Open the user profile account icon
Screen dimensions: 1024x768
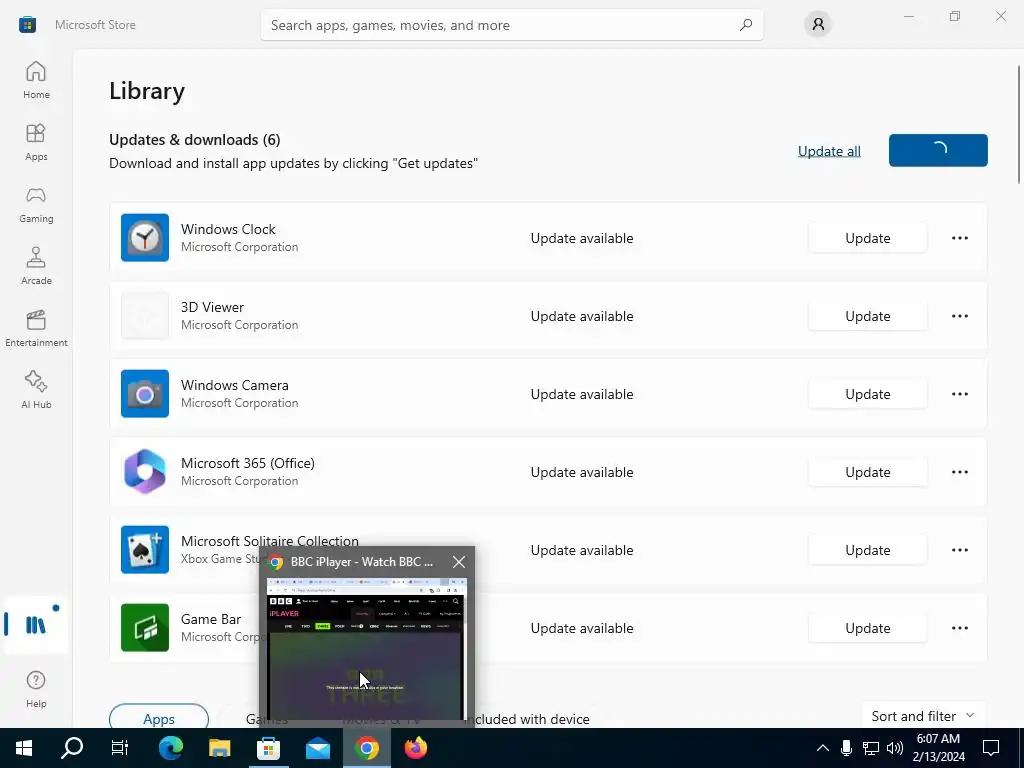[x=818, y=25]
